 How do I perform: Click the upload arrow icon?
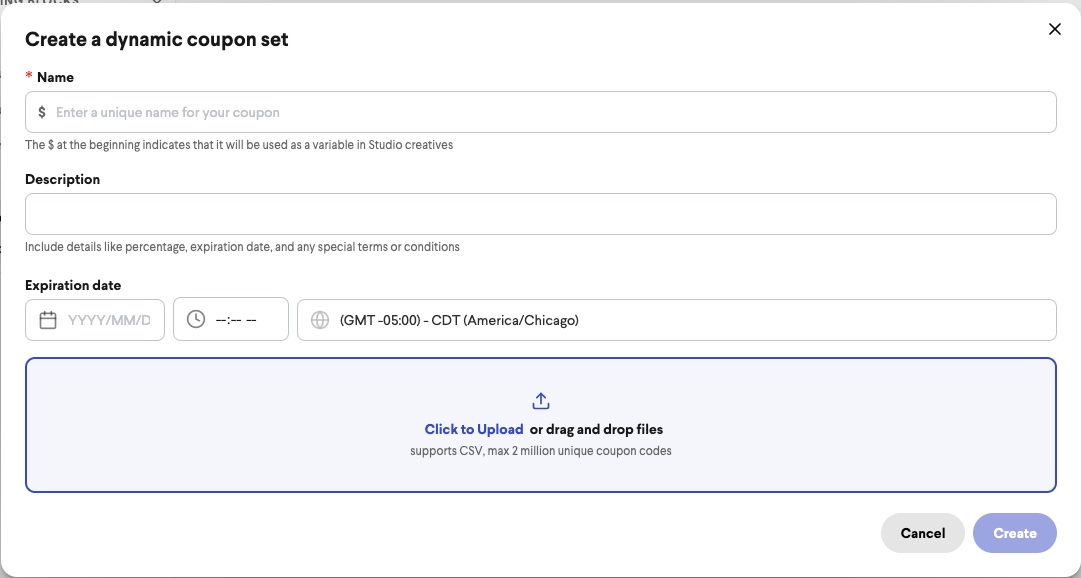(x=540, y=401)
